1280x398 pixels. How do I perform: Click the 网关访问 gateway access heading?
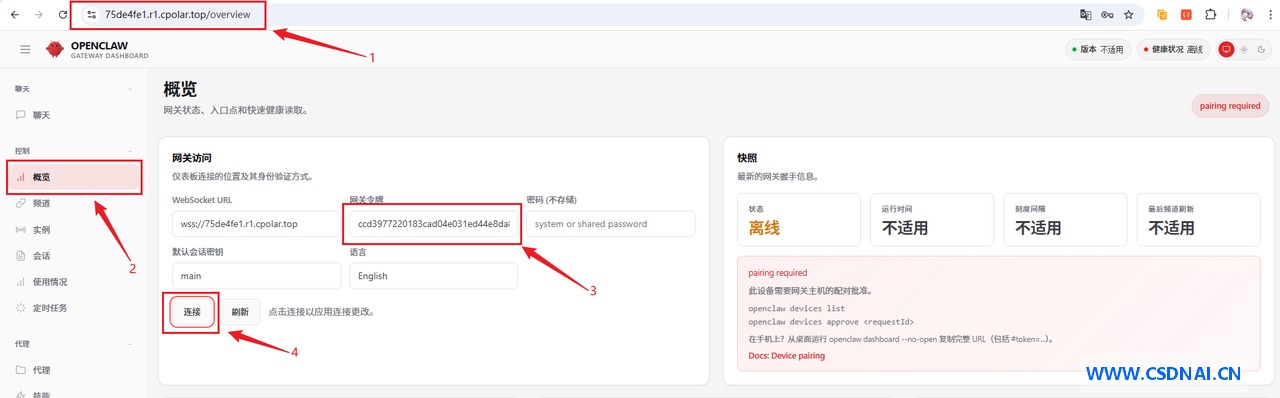192,158
